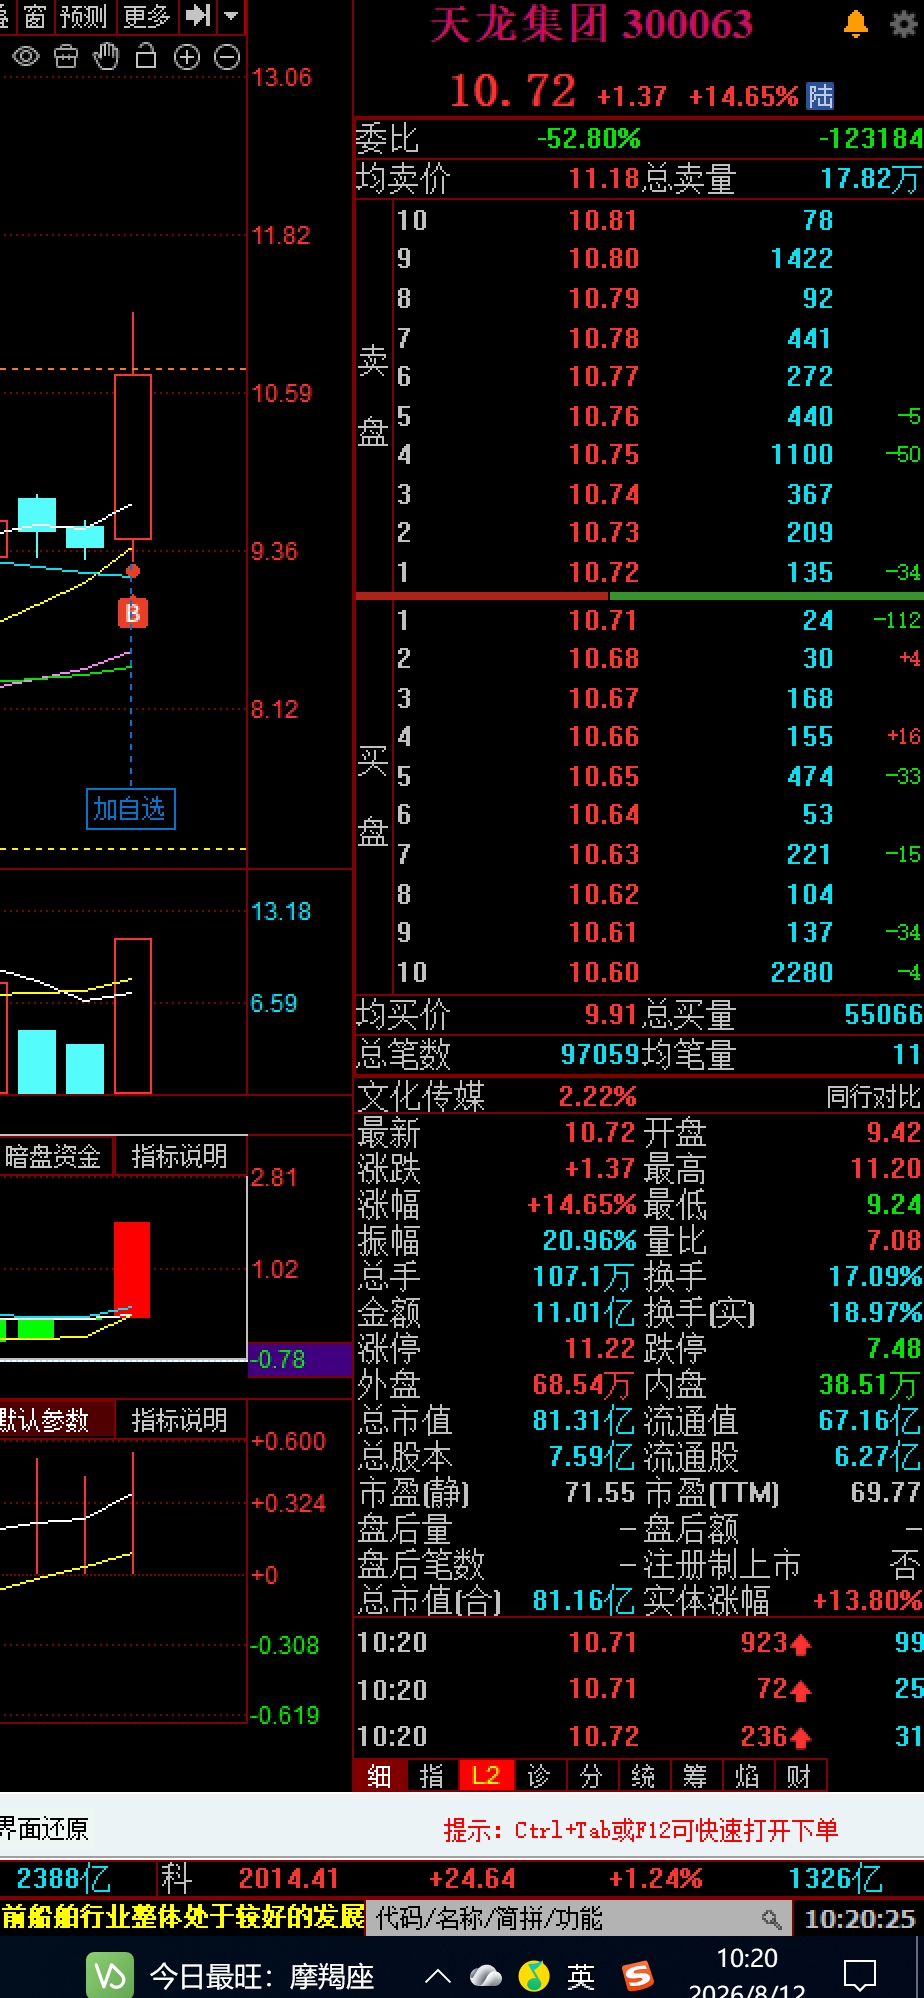
Task: Open the settings gear beside stock title
Action: click(903, 24)
